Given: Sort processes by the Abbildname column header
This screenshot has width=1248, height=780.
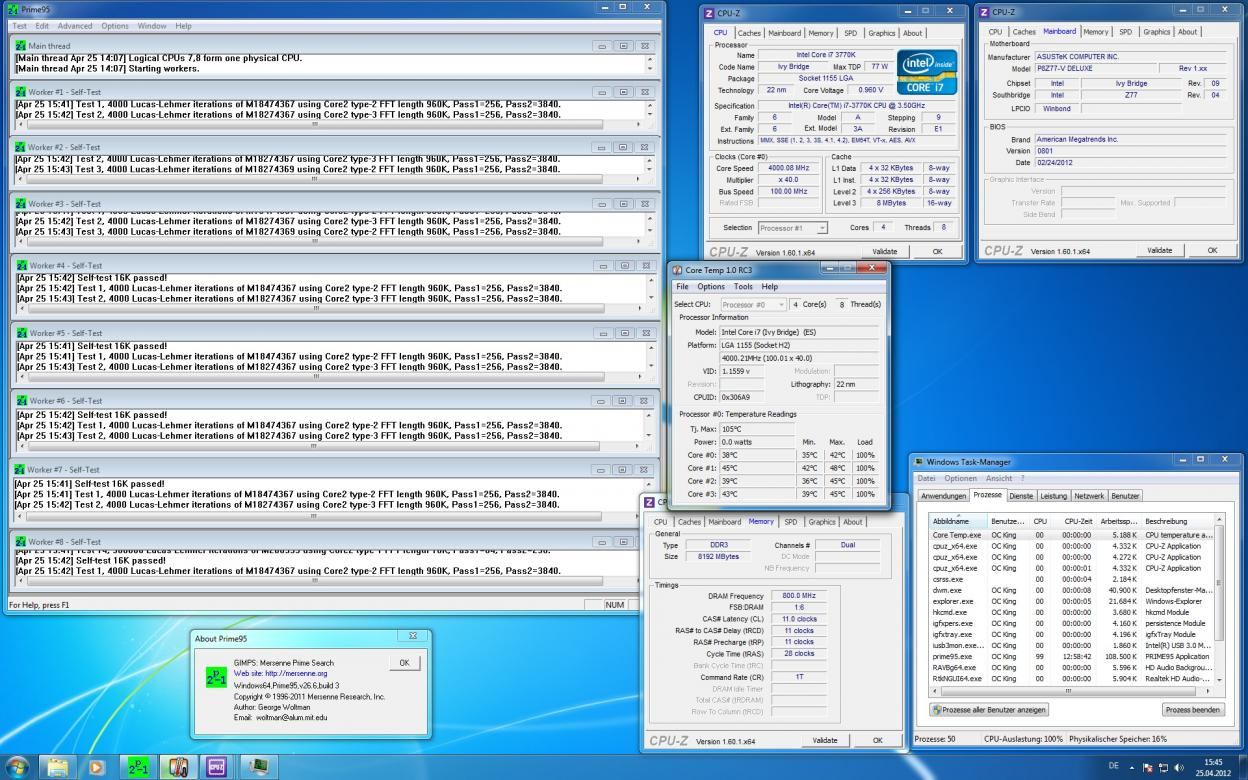Looking at the screenshot, I should tap(959, 521).
